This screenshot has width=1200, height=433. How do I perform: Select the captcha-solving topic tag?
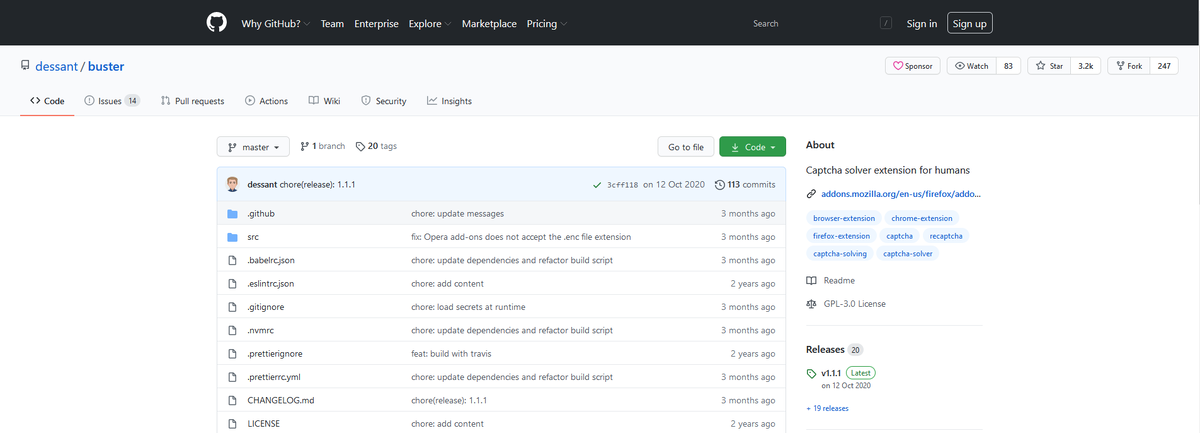[840, 254]
